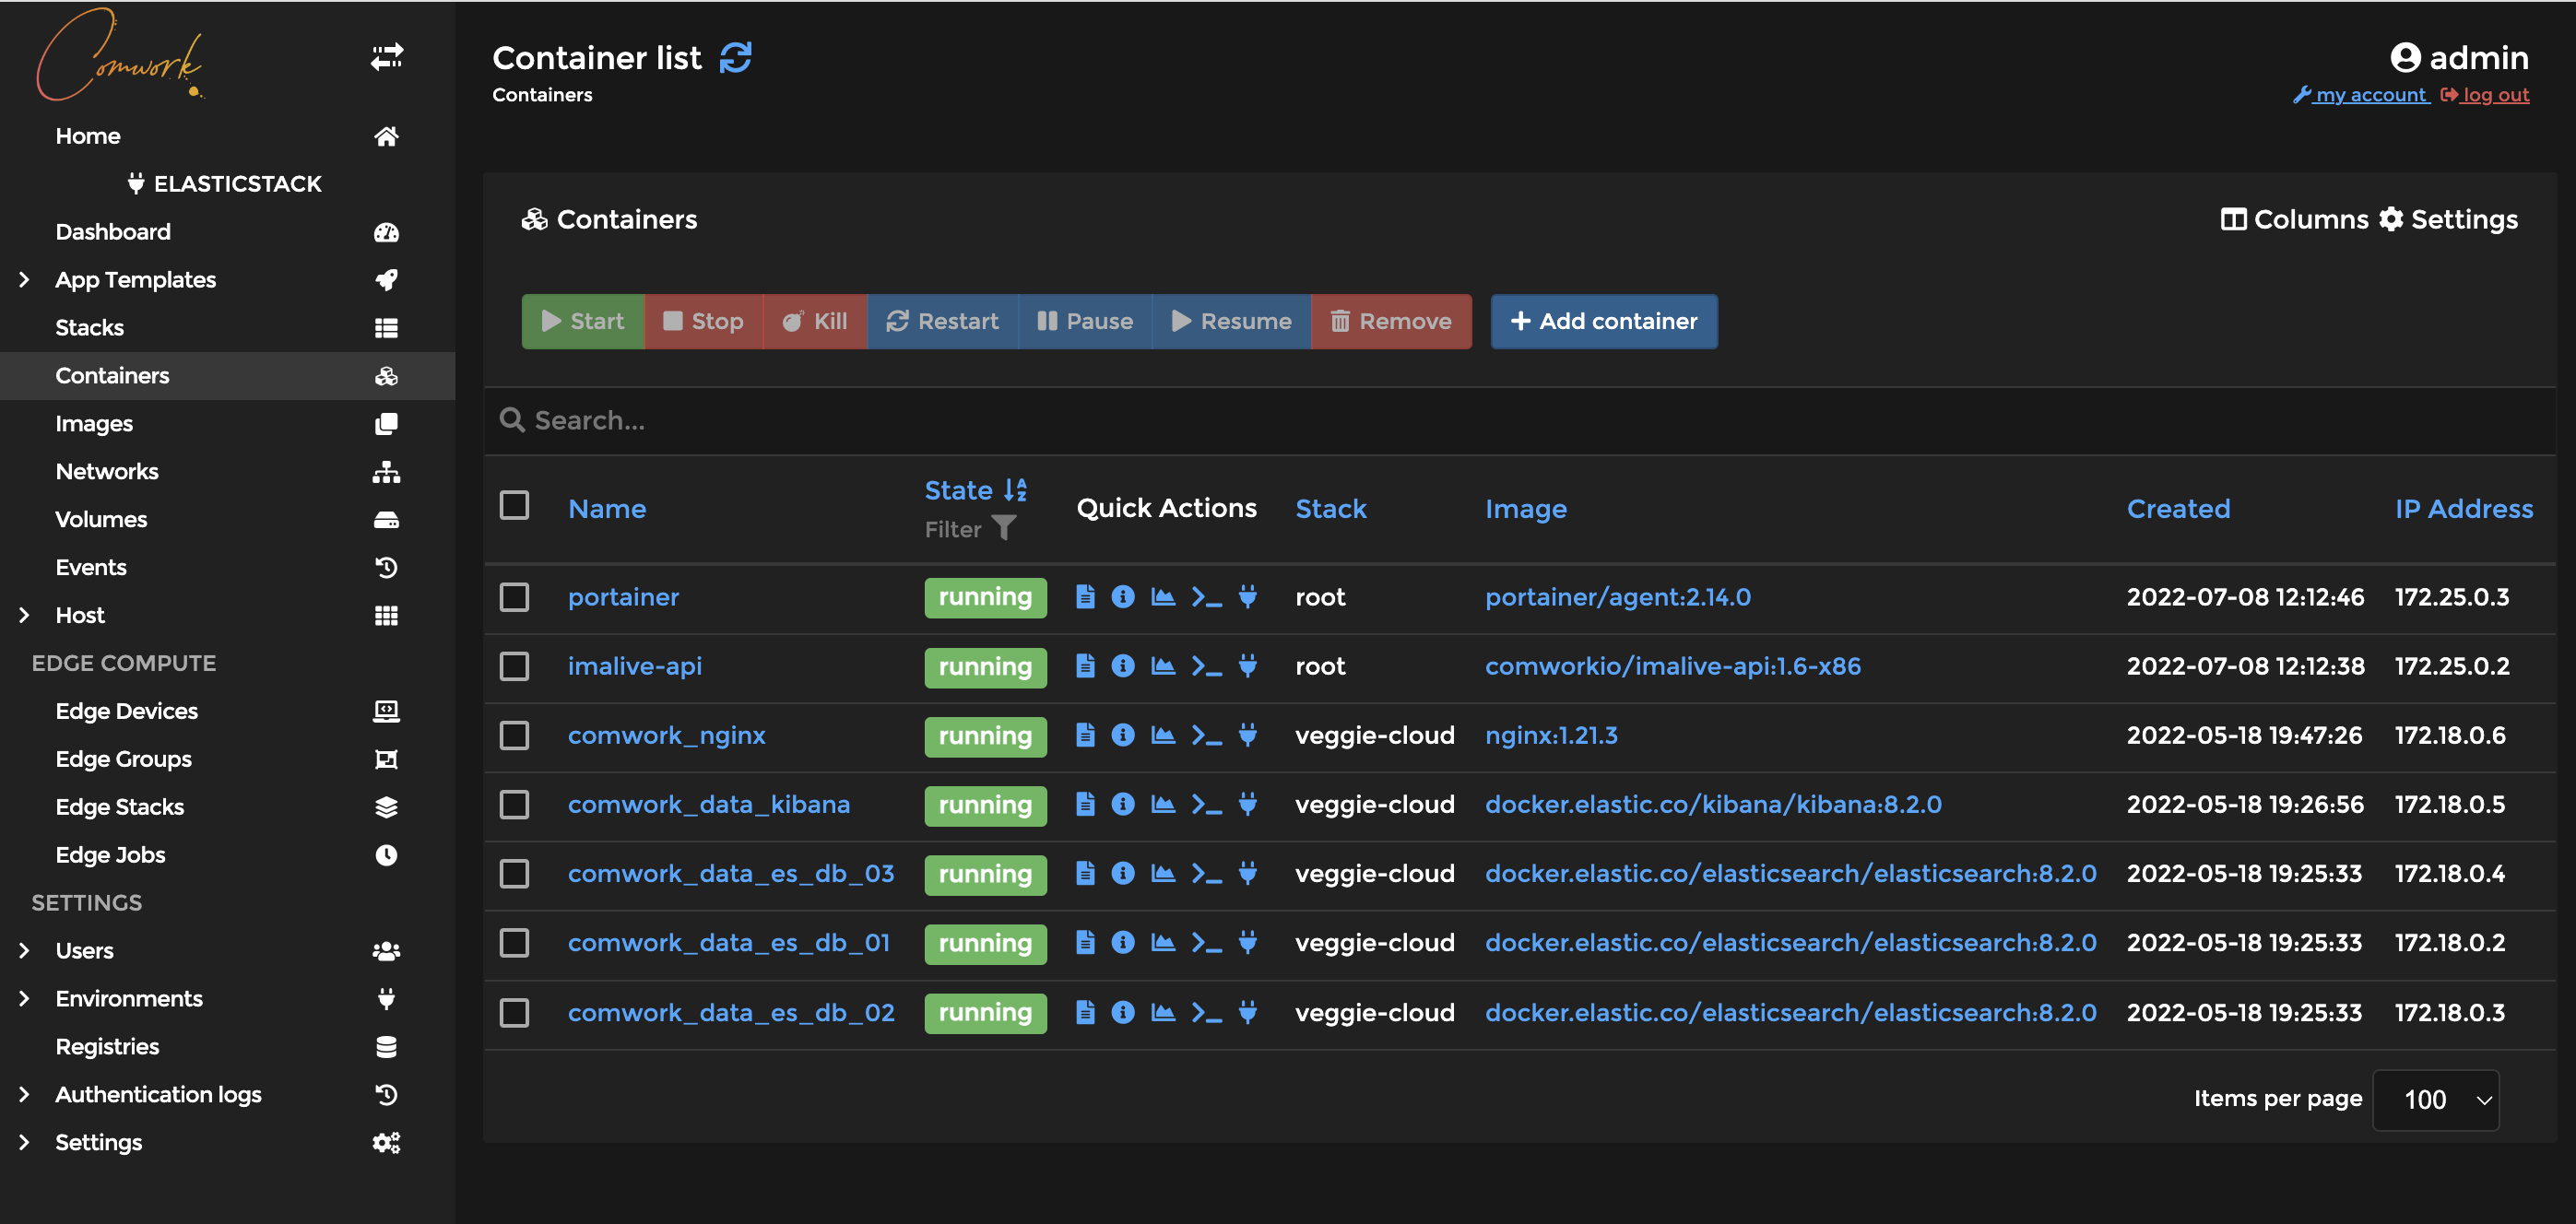
Task: Open logs for the portainer container
Action: pyautogui.click(x=1085, y=597)
